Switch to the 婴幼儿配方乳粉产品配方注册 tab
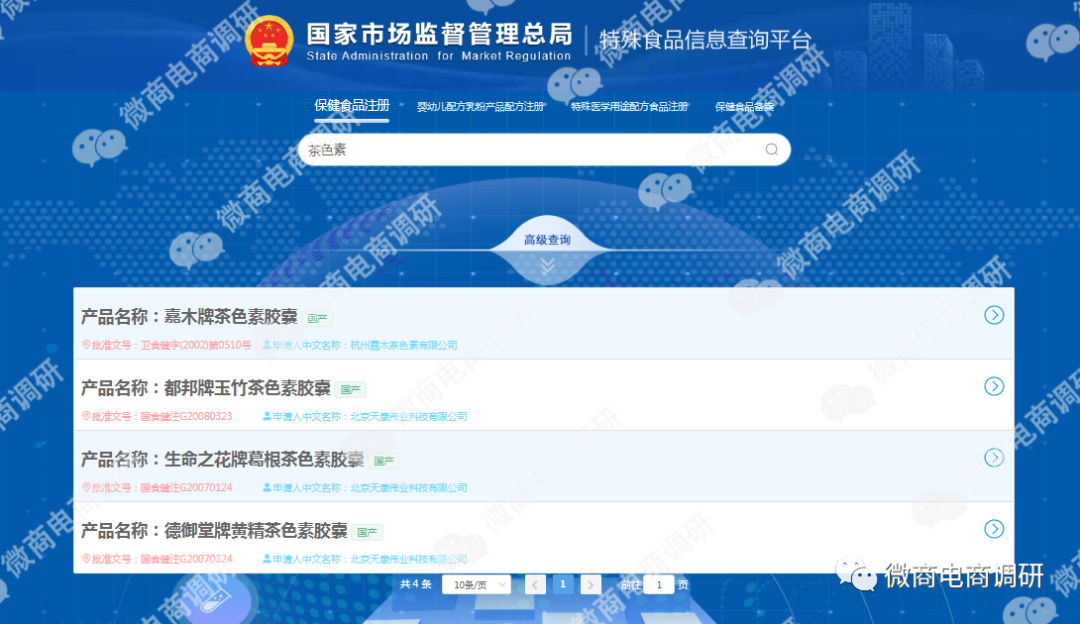The width and height of the screenshot is (1080, 624). [479, 104]
